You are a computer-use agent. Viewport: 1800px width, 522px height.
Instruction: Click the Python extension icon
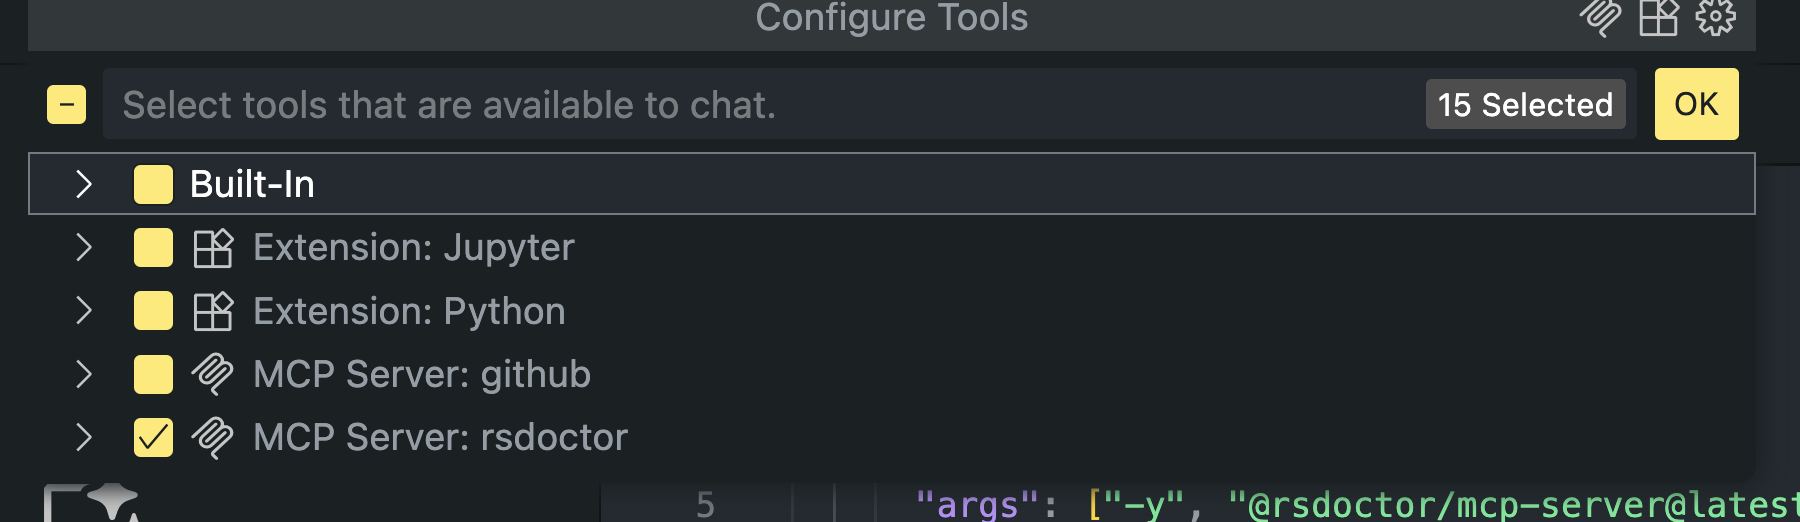[x=213, y=311]
